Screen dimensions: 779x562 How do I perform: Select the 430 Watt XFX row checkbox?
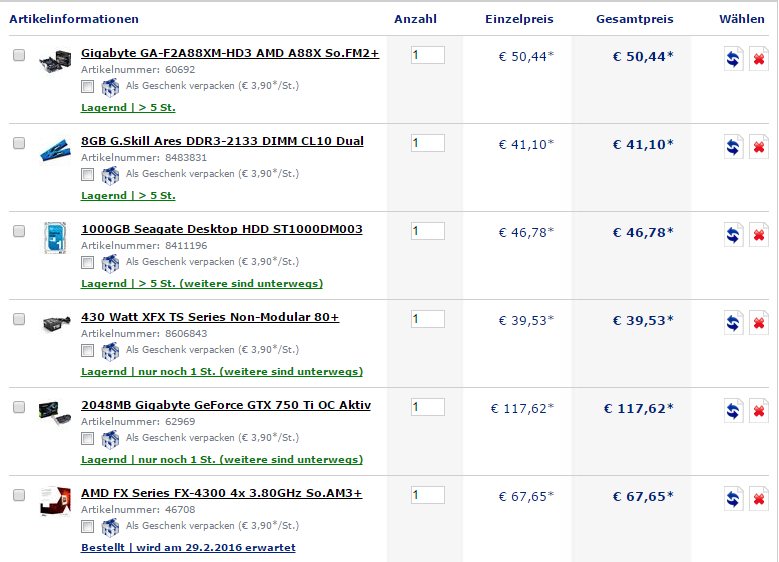[x=19, y=319]
